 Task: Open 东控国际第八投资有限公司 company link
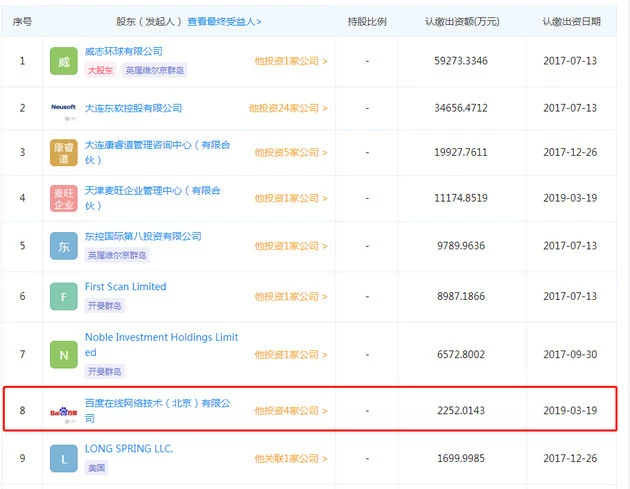143,236
